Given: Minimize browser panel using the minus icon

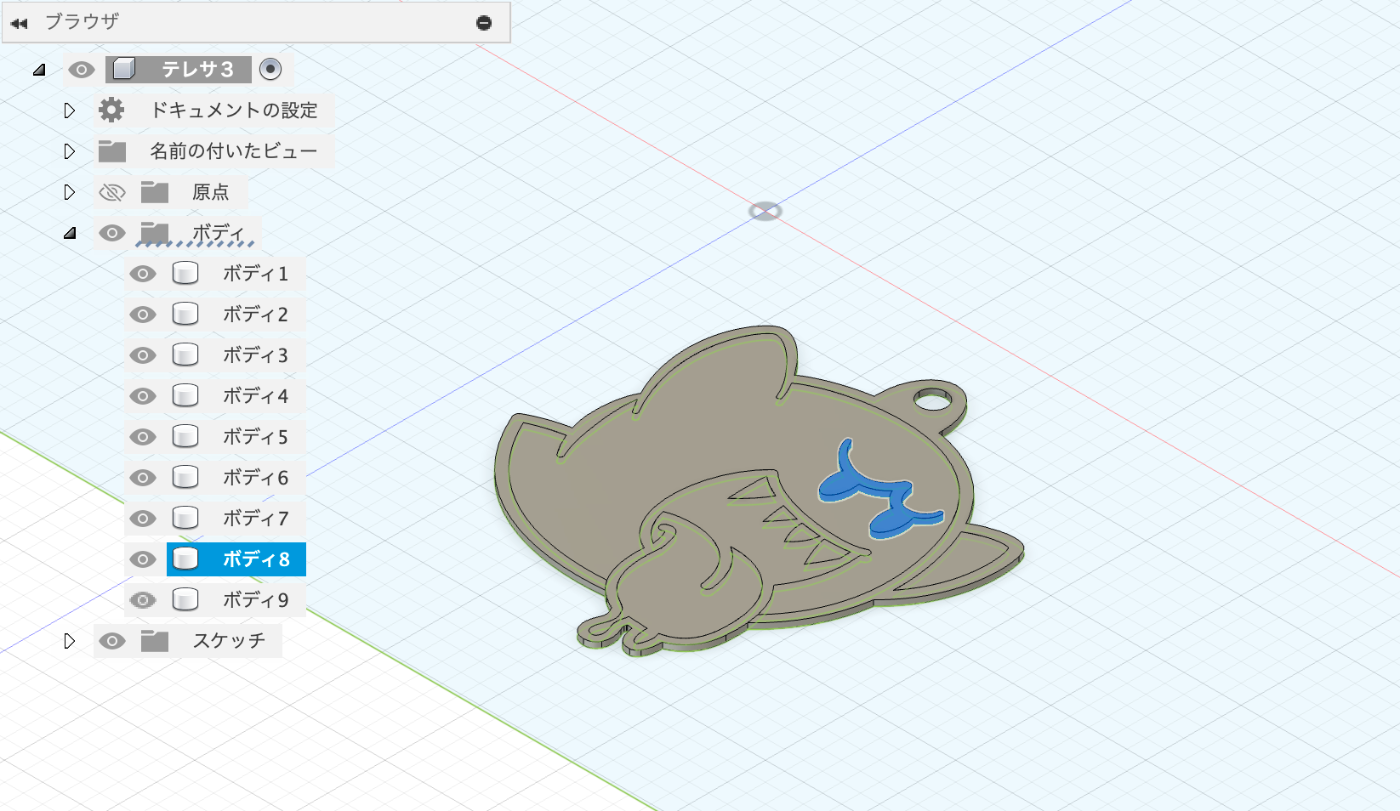Looking at the screenshot, I should pyautogui.click(x=484, y=22).
